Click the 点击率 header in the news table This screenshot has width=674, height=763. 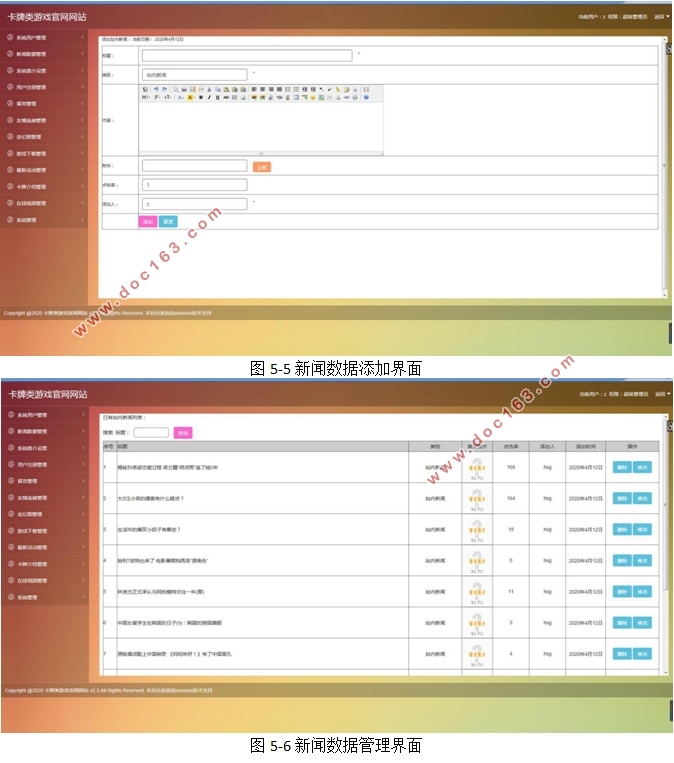pyautogui.click(x=510, y=446)
